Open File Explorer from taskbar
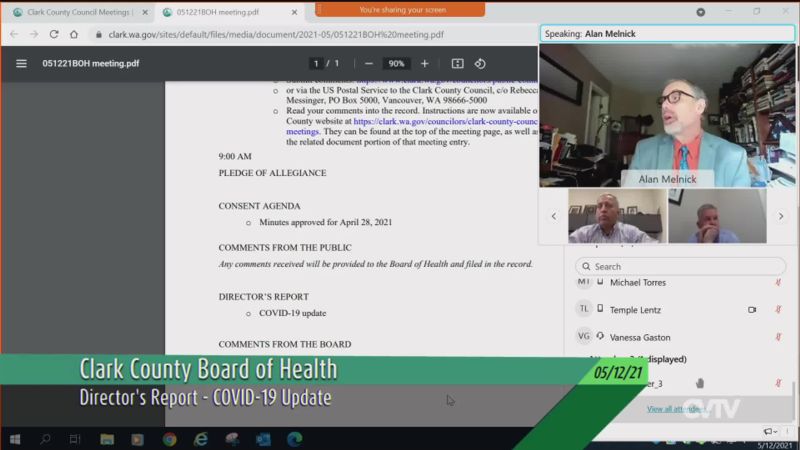Image resolution: width=800 pixels, height=450 pixels. point(107,439)
